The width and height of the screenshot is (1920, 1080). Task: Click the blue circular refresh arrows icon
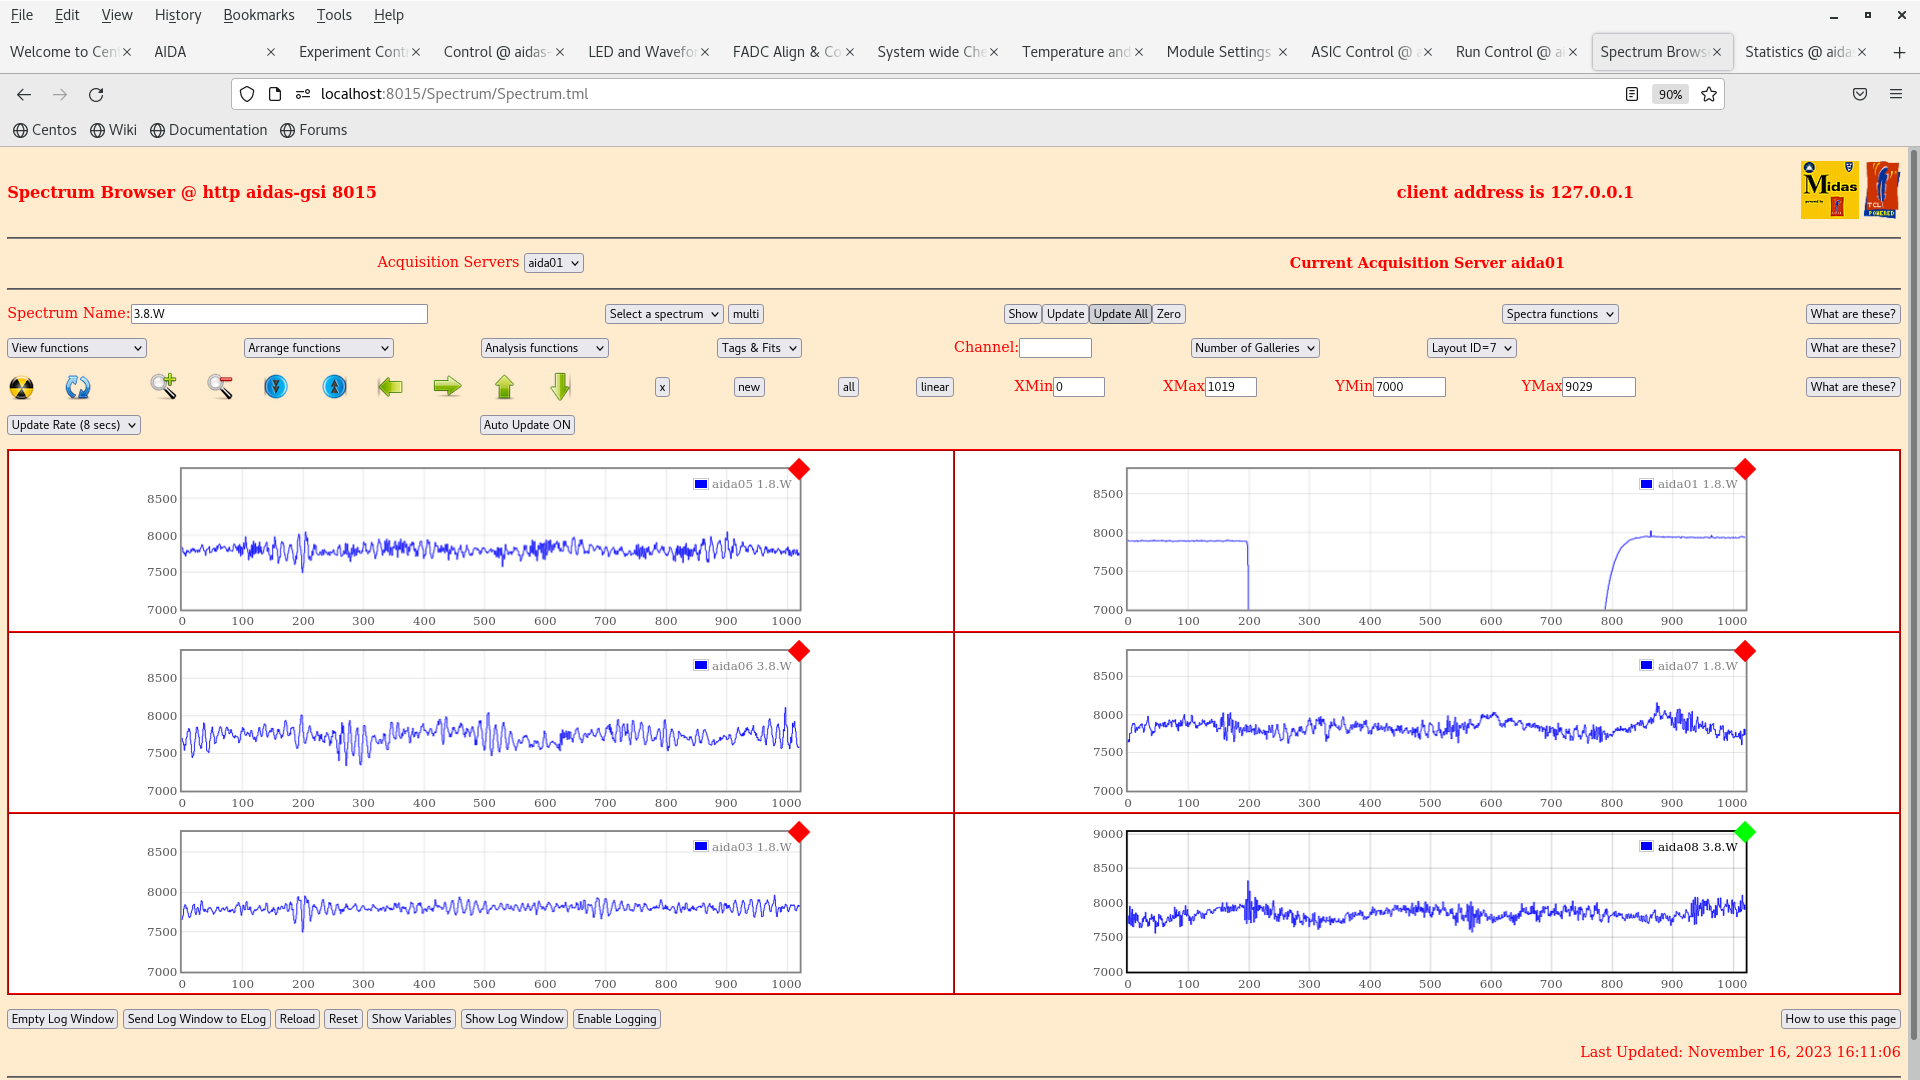78,387
